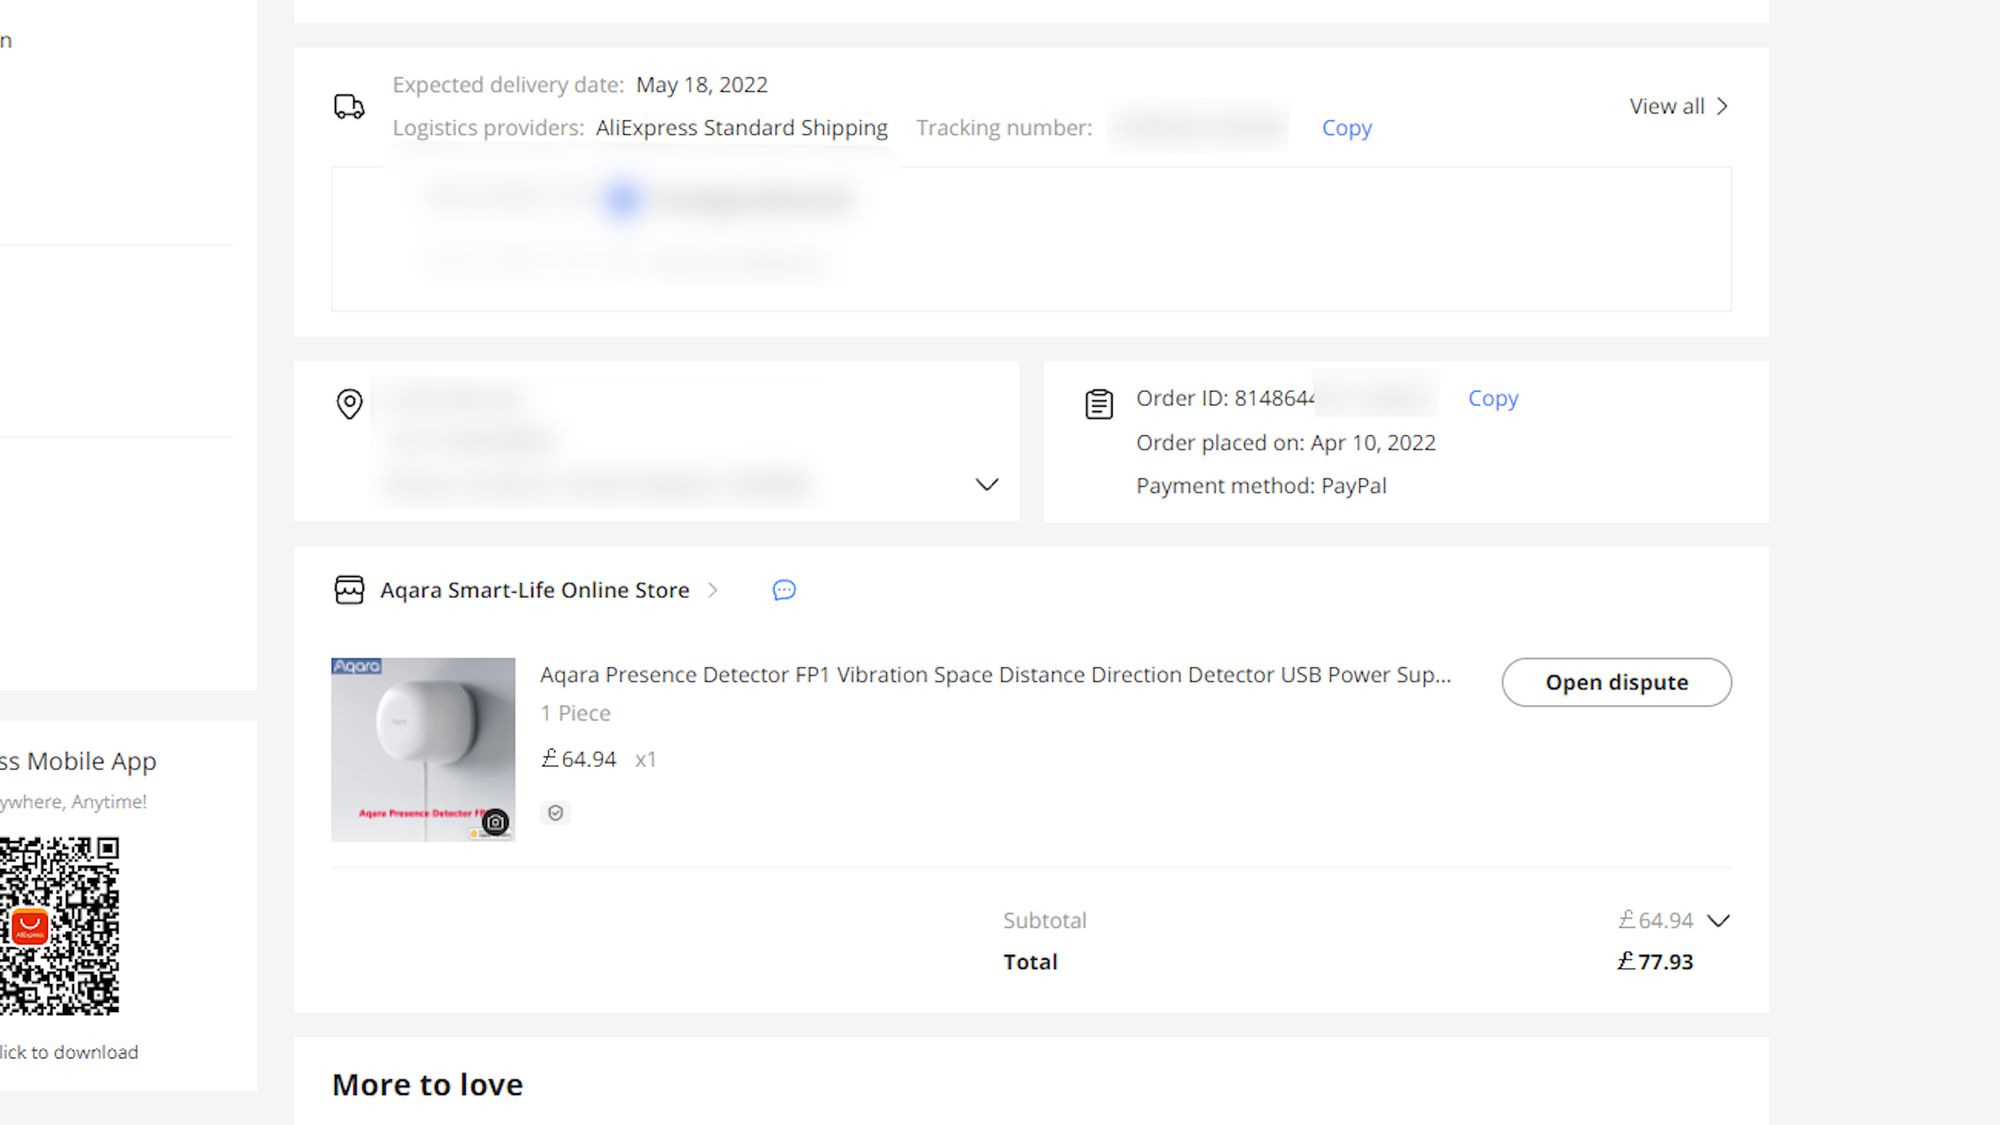This screenshot has height=1125, width=2000.
Task: Click the AliExpress mobile app QR code
Action: click(x=59, y=926)
